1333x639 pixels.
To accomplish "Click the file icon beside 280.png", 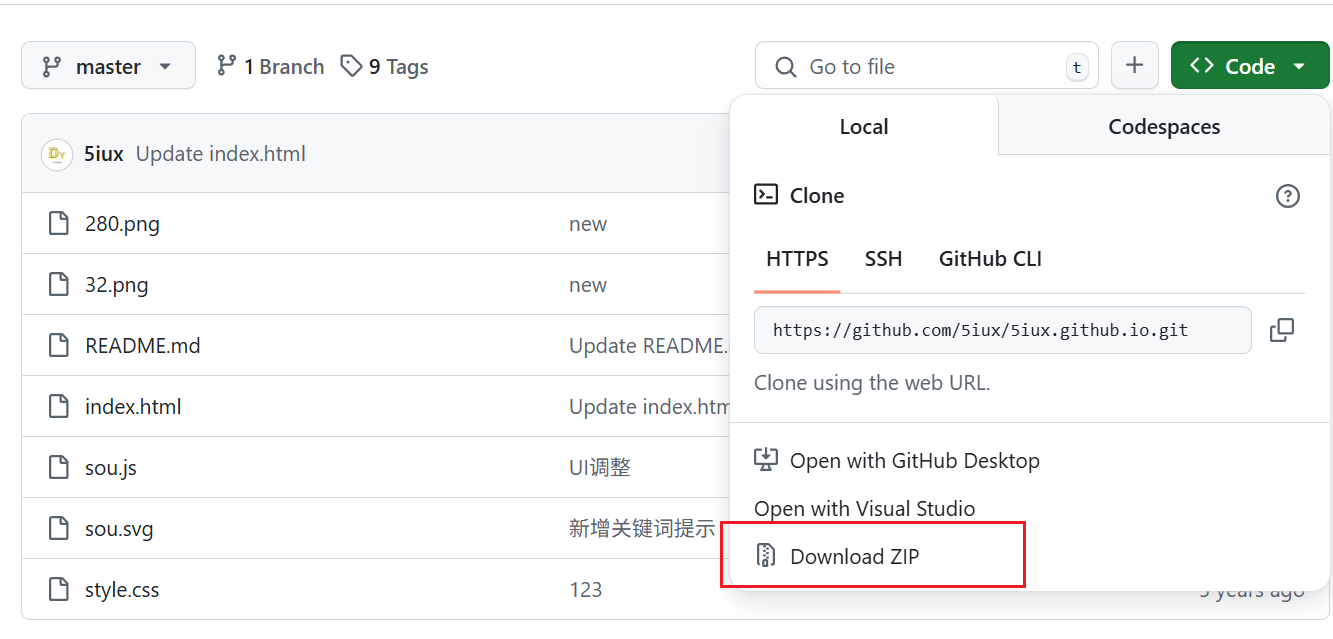I will [59, 224].
